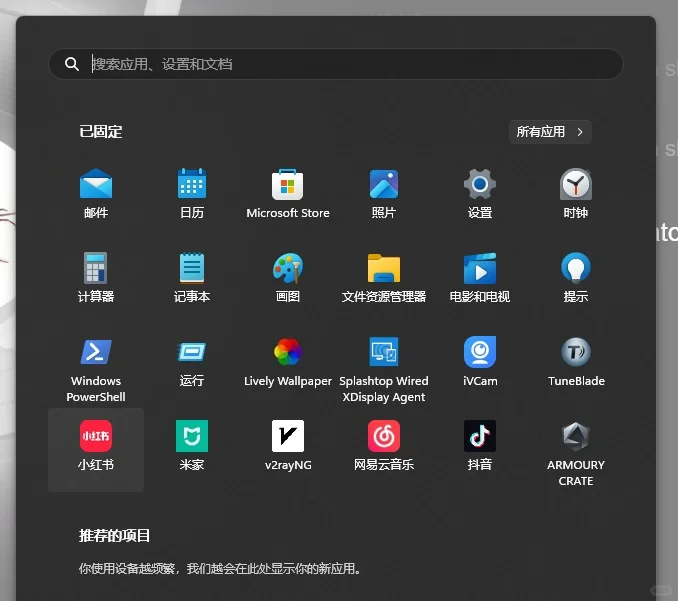Launch iVCam webcam app
The height and width of the screenshot is (601, 678).
(480, 361)
